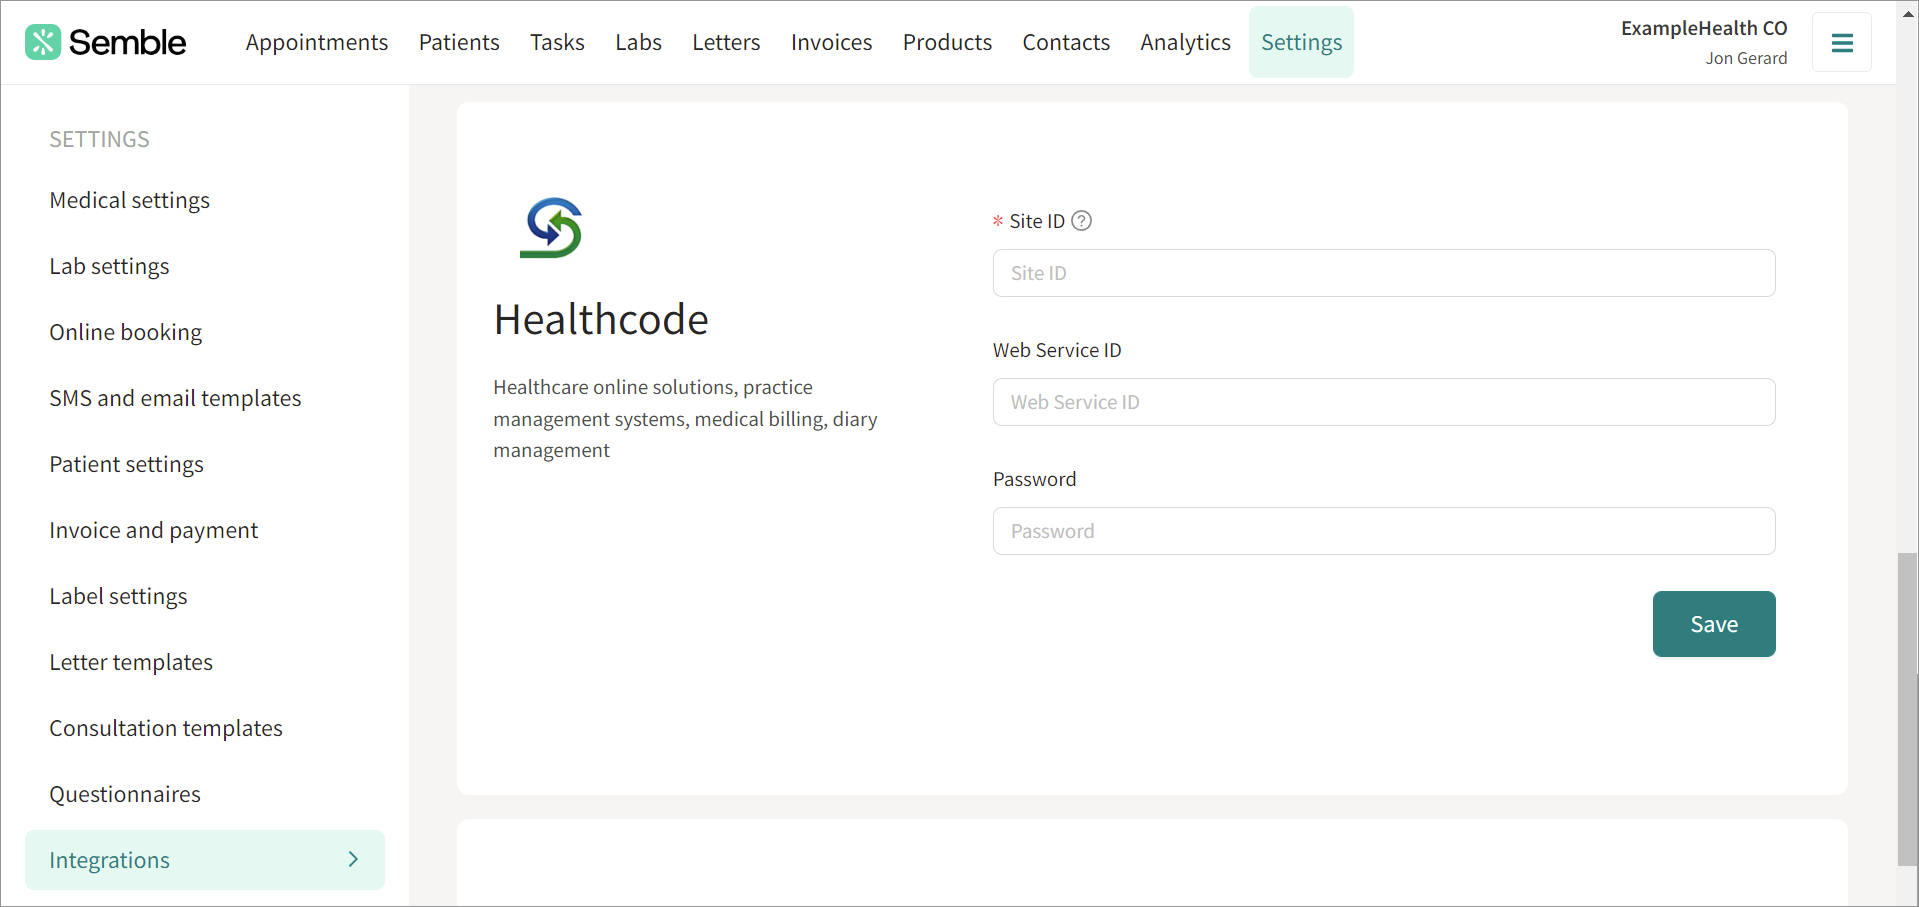This screenshot has height=907, width=1919.
Task: Click the vertical scrollbar thumb
Action: 1908,709
